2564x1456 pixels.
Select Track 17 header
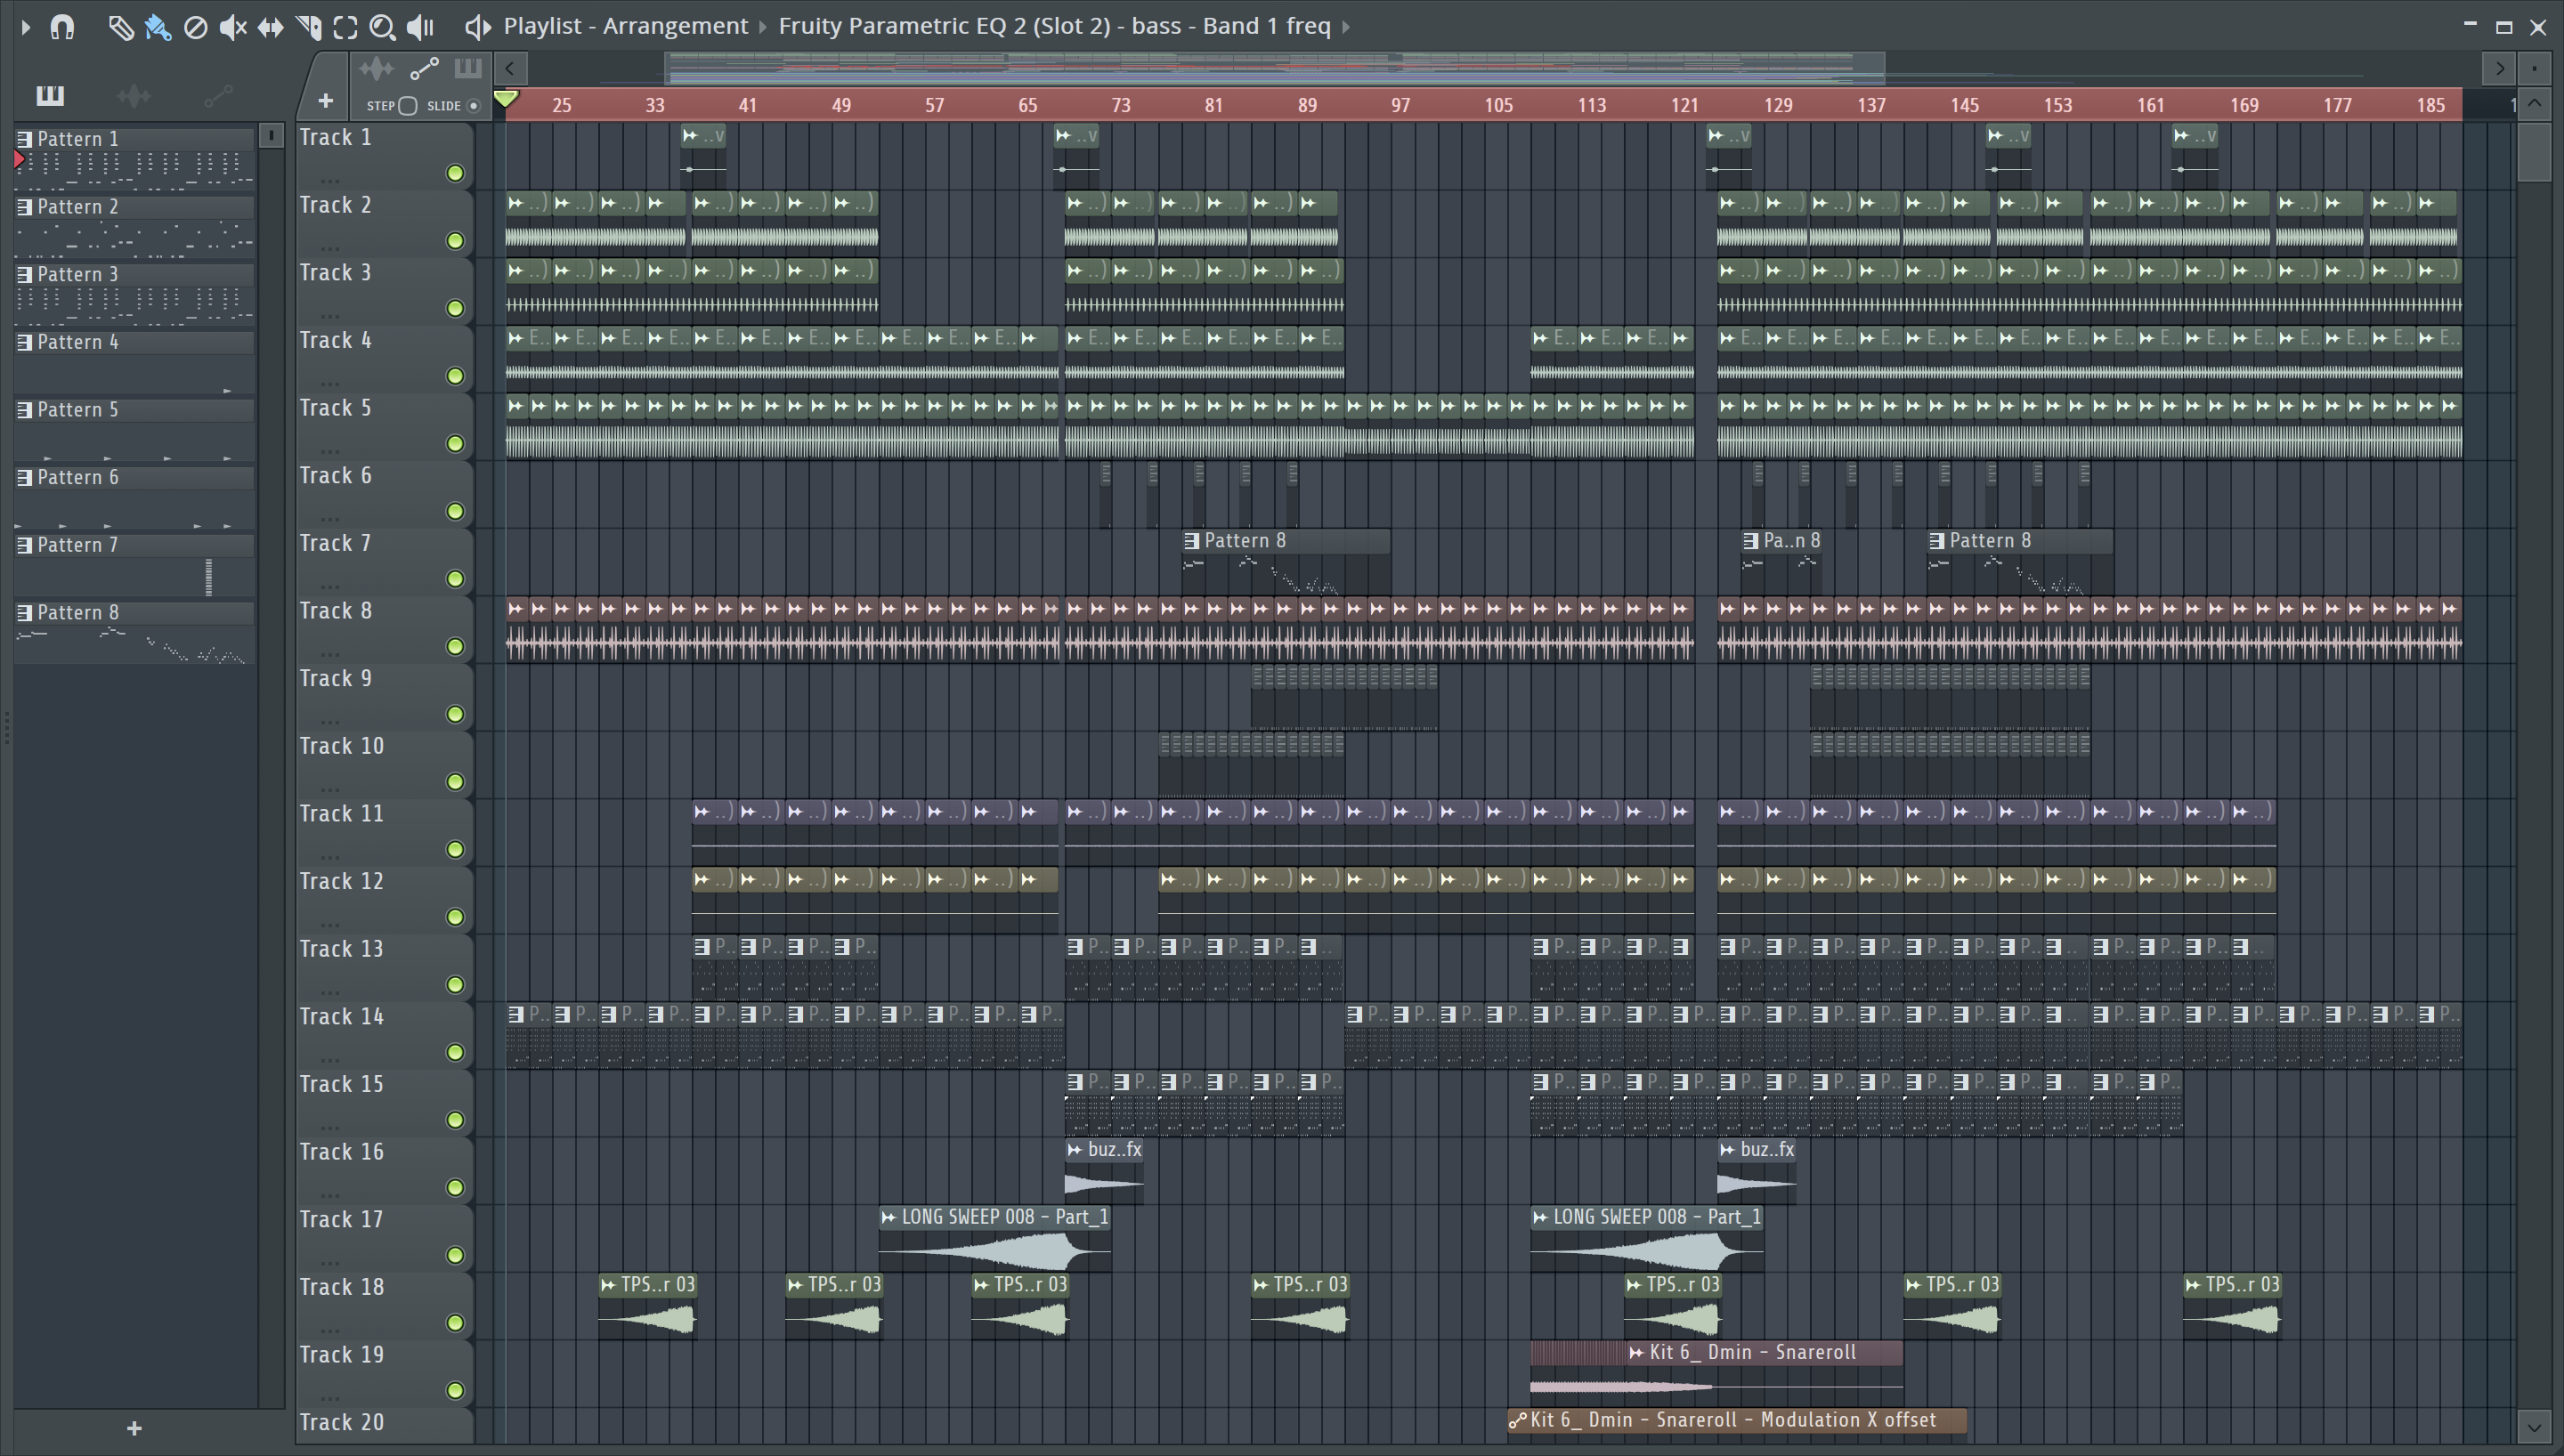(x=384, y=1240)
